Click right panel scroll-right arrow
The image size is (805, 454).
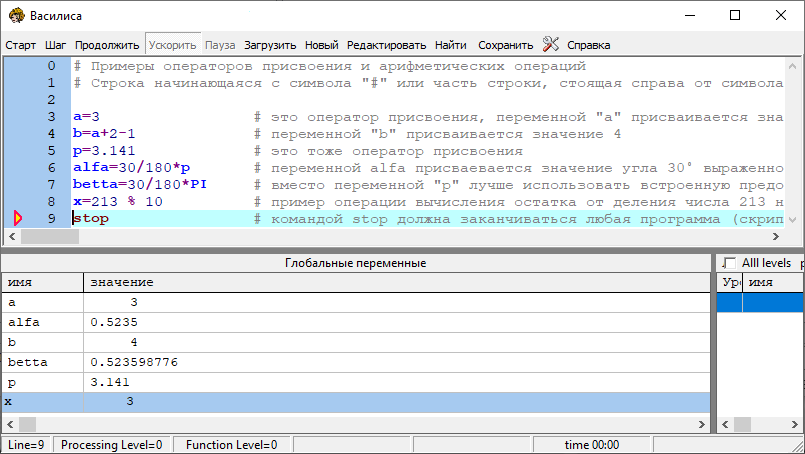coord(795,424)
